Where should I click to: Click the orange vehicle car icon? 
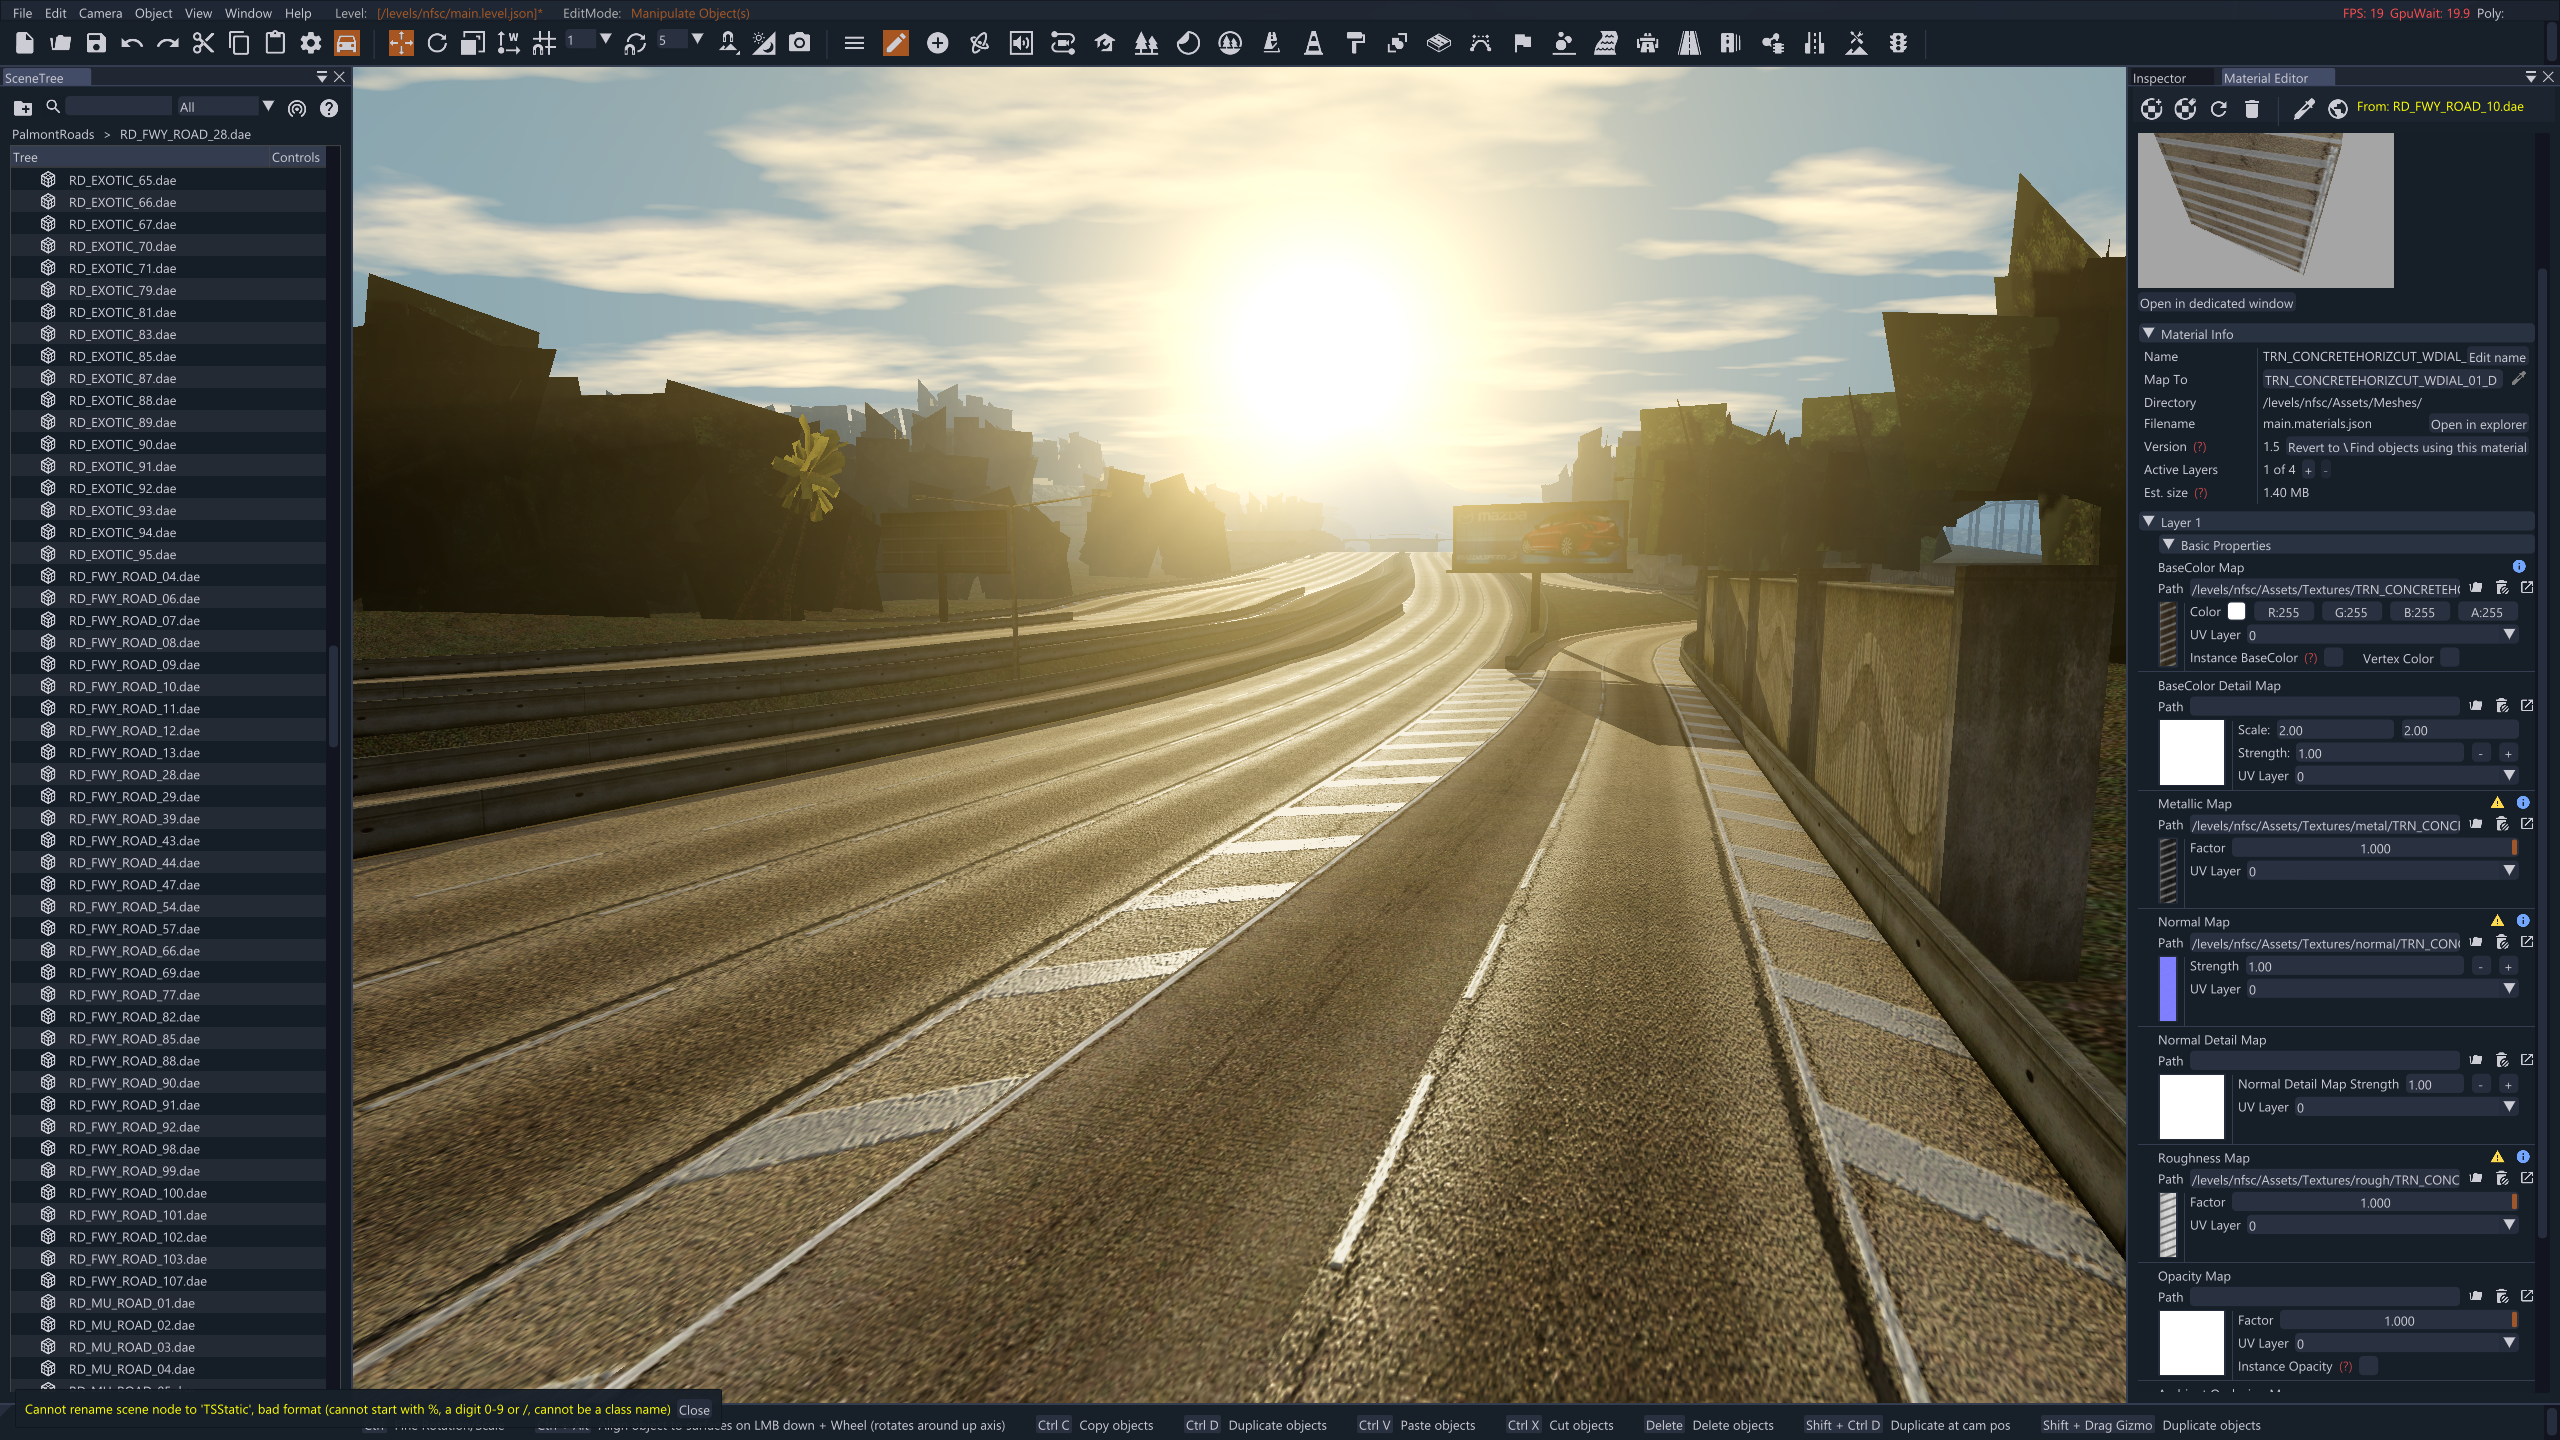pyautogui.click(x=346, y=43)
